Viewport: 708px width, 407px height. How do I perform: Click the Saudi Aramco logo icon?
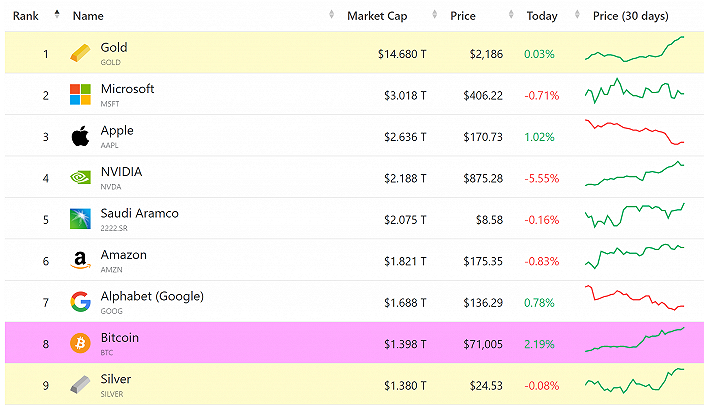80,219
